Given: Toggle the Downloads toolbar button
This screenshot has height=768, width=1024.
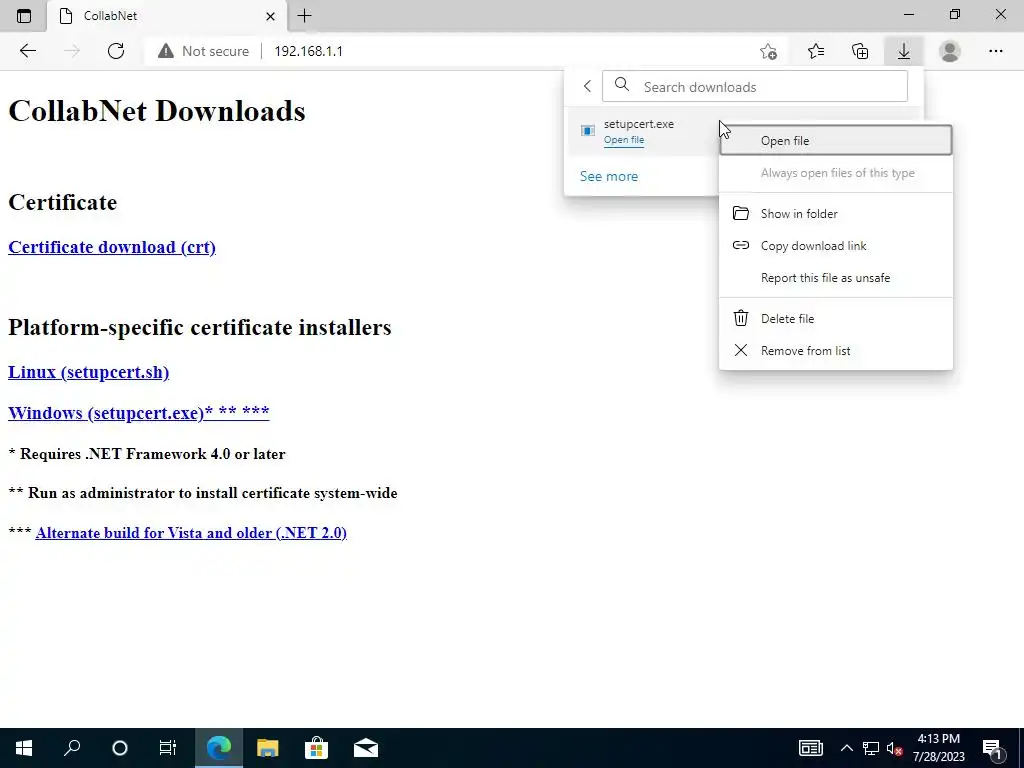Looking at the screenshot, I should click(904, 51).
